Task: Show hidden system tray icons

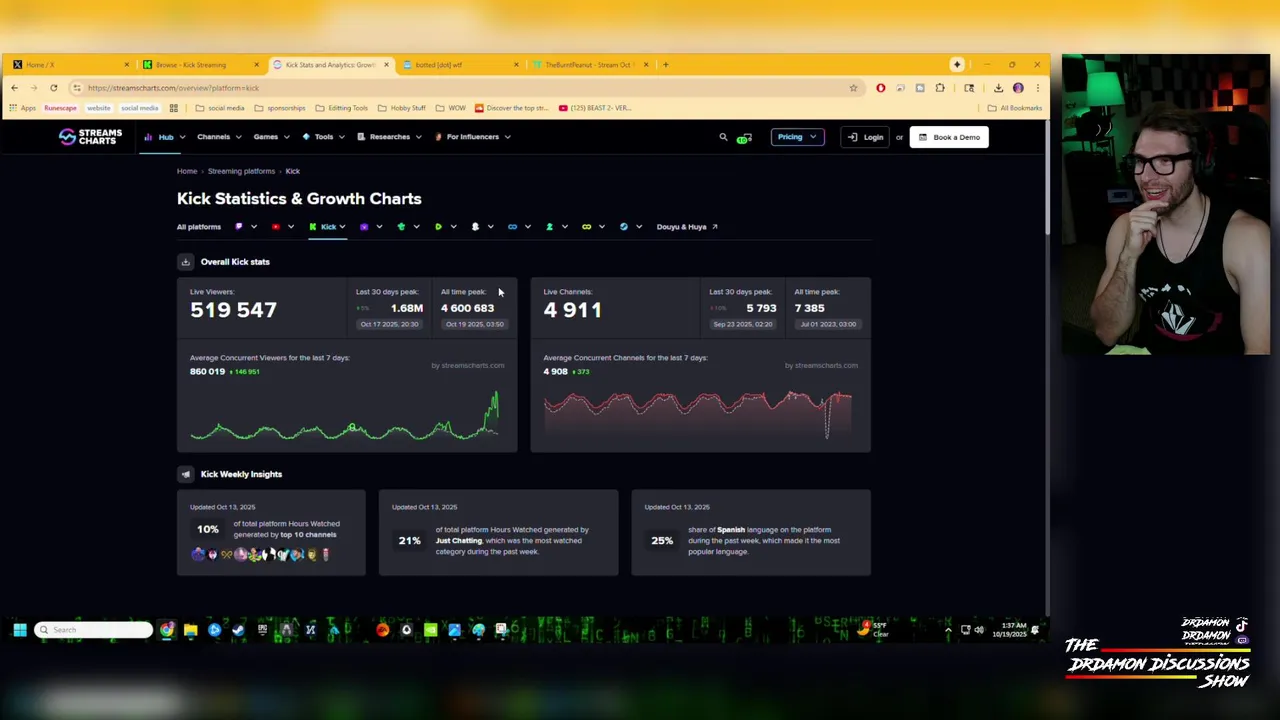Action: pos(948,630)
